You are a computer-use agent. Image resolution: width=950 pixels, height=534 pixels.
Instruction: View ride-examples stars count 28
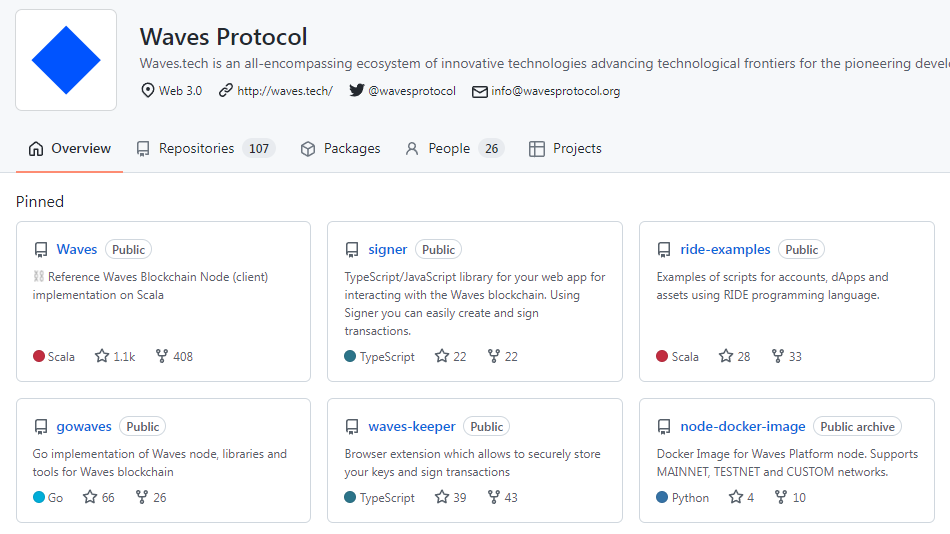(735, 356)
